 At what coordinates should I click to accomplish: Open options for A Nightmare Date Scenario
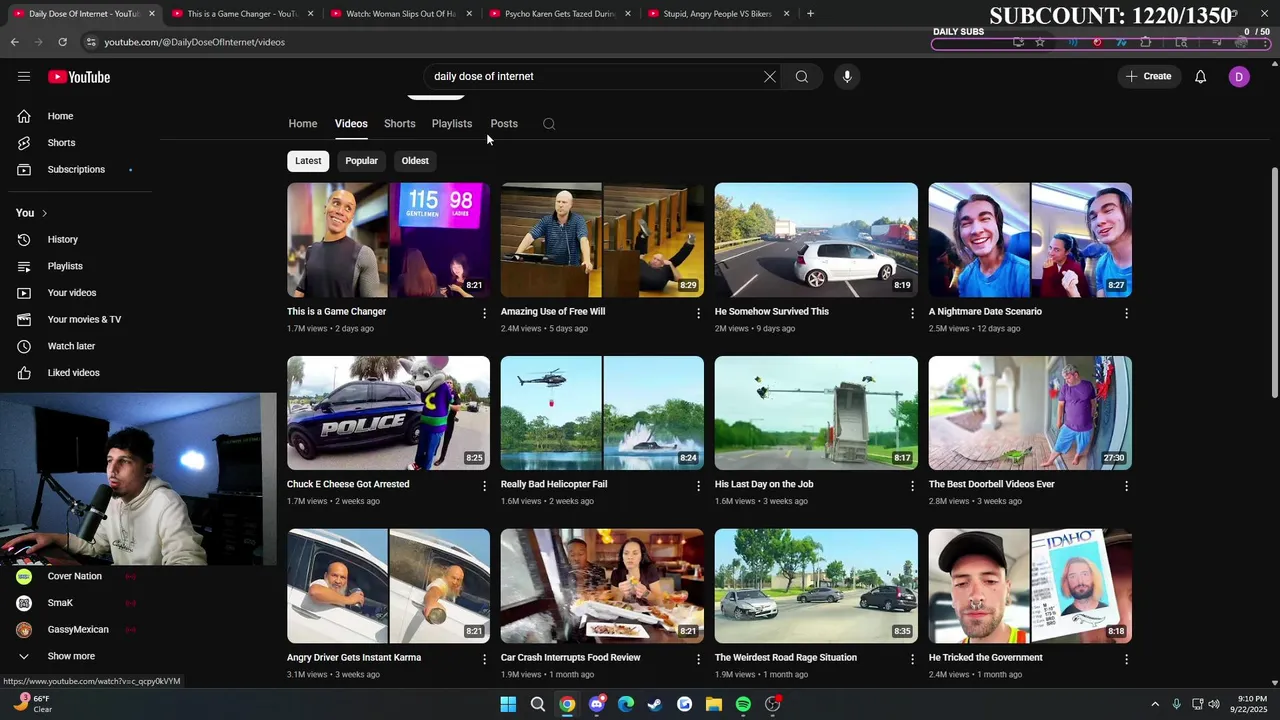click(1126, 313)
